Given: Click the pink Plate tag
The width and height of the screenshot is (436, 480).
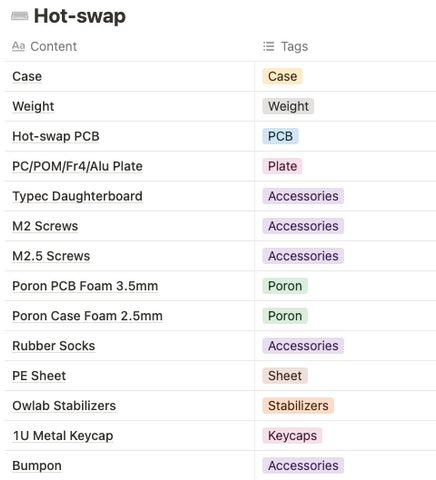Looking at the screenshot, I should click(x=282, y=166).
